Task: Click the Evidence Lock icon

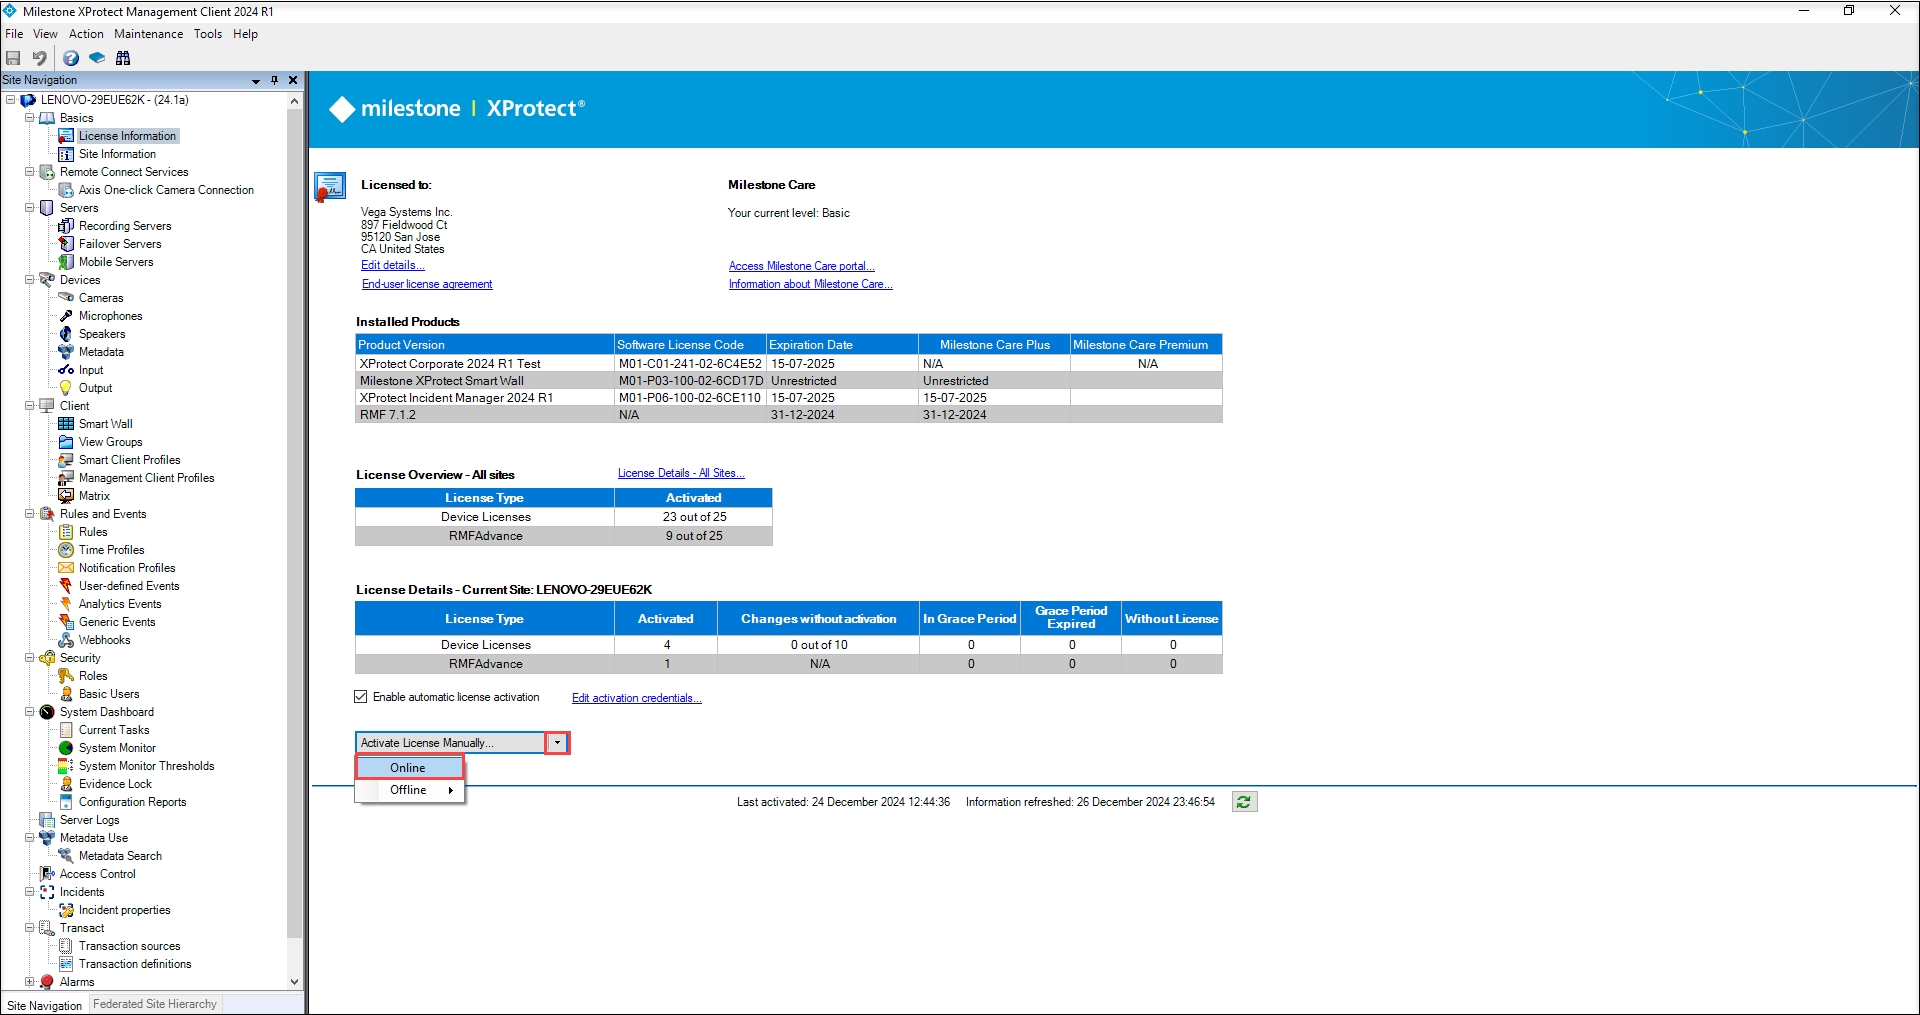Action: click(66, 784)
